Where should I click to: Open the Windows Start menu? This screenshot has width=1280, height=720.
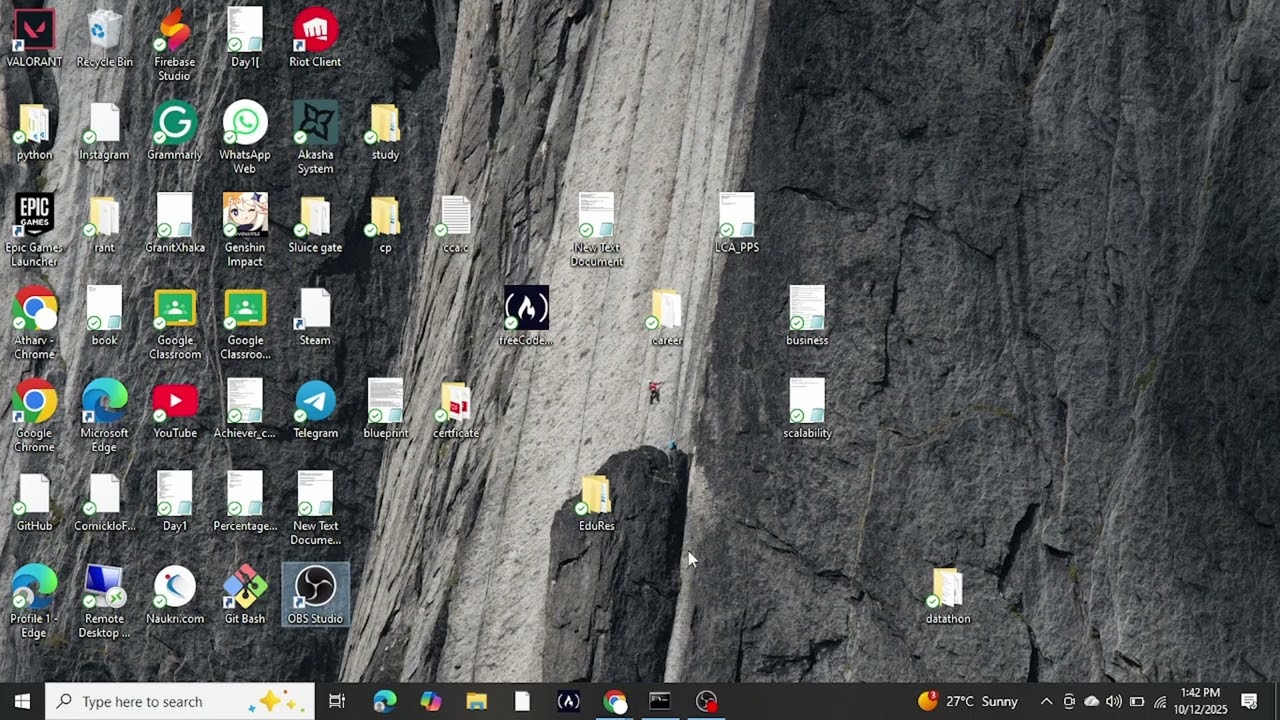(x=22, y=701)
